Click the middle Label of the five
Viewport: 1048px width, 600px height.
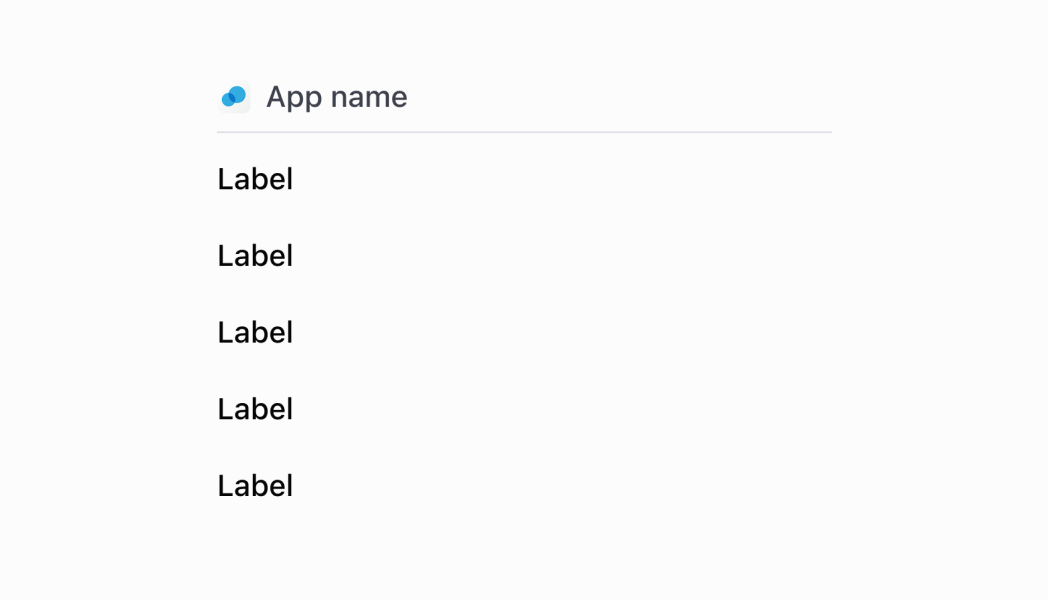click(x=255, y=333)
